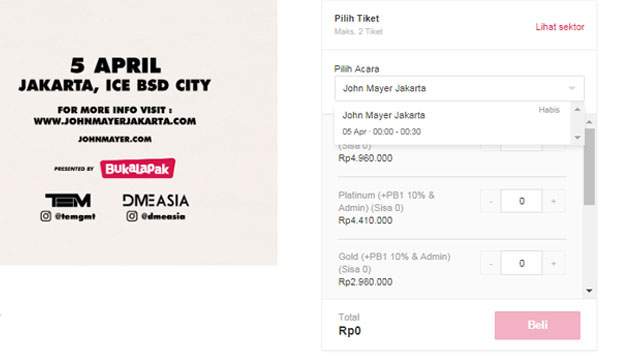Click the Pilih Acara box showing John Mayer Jakarta
This screenshot has width=642, height=361.
pyautogui.click(x=459, y=88)
